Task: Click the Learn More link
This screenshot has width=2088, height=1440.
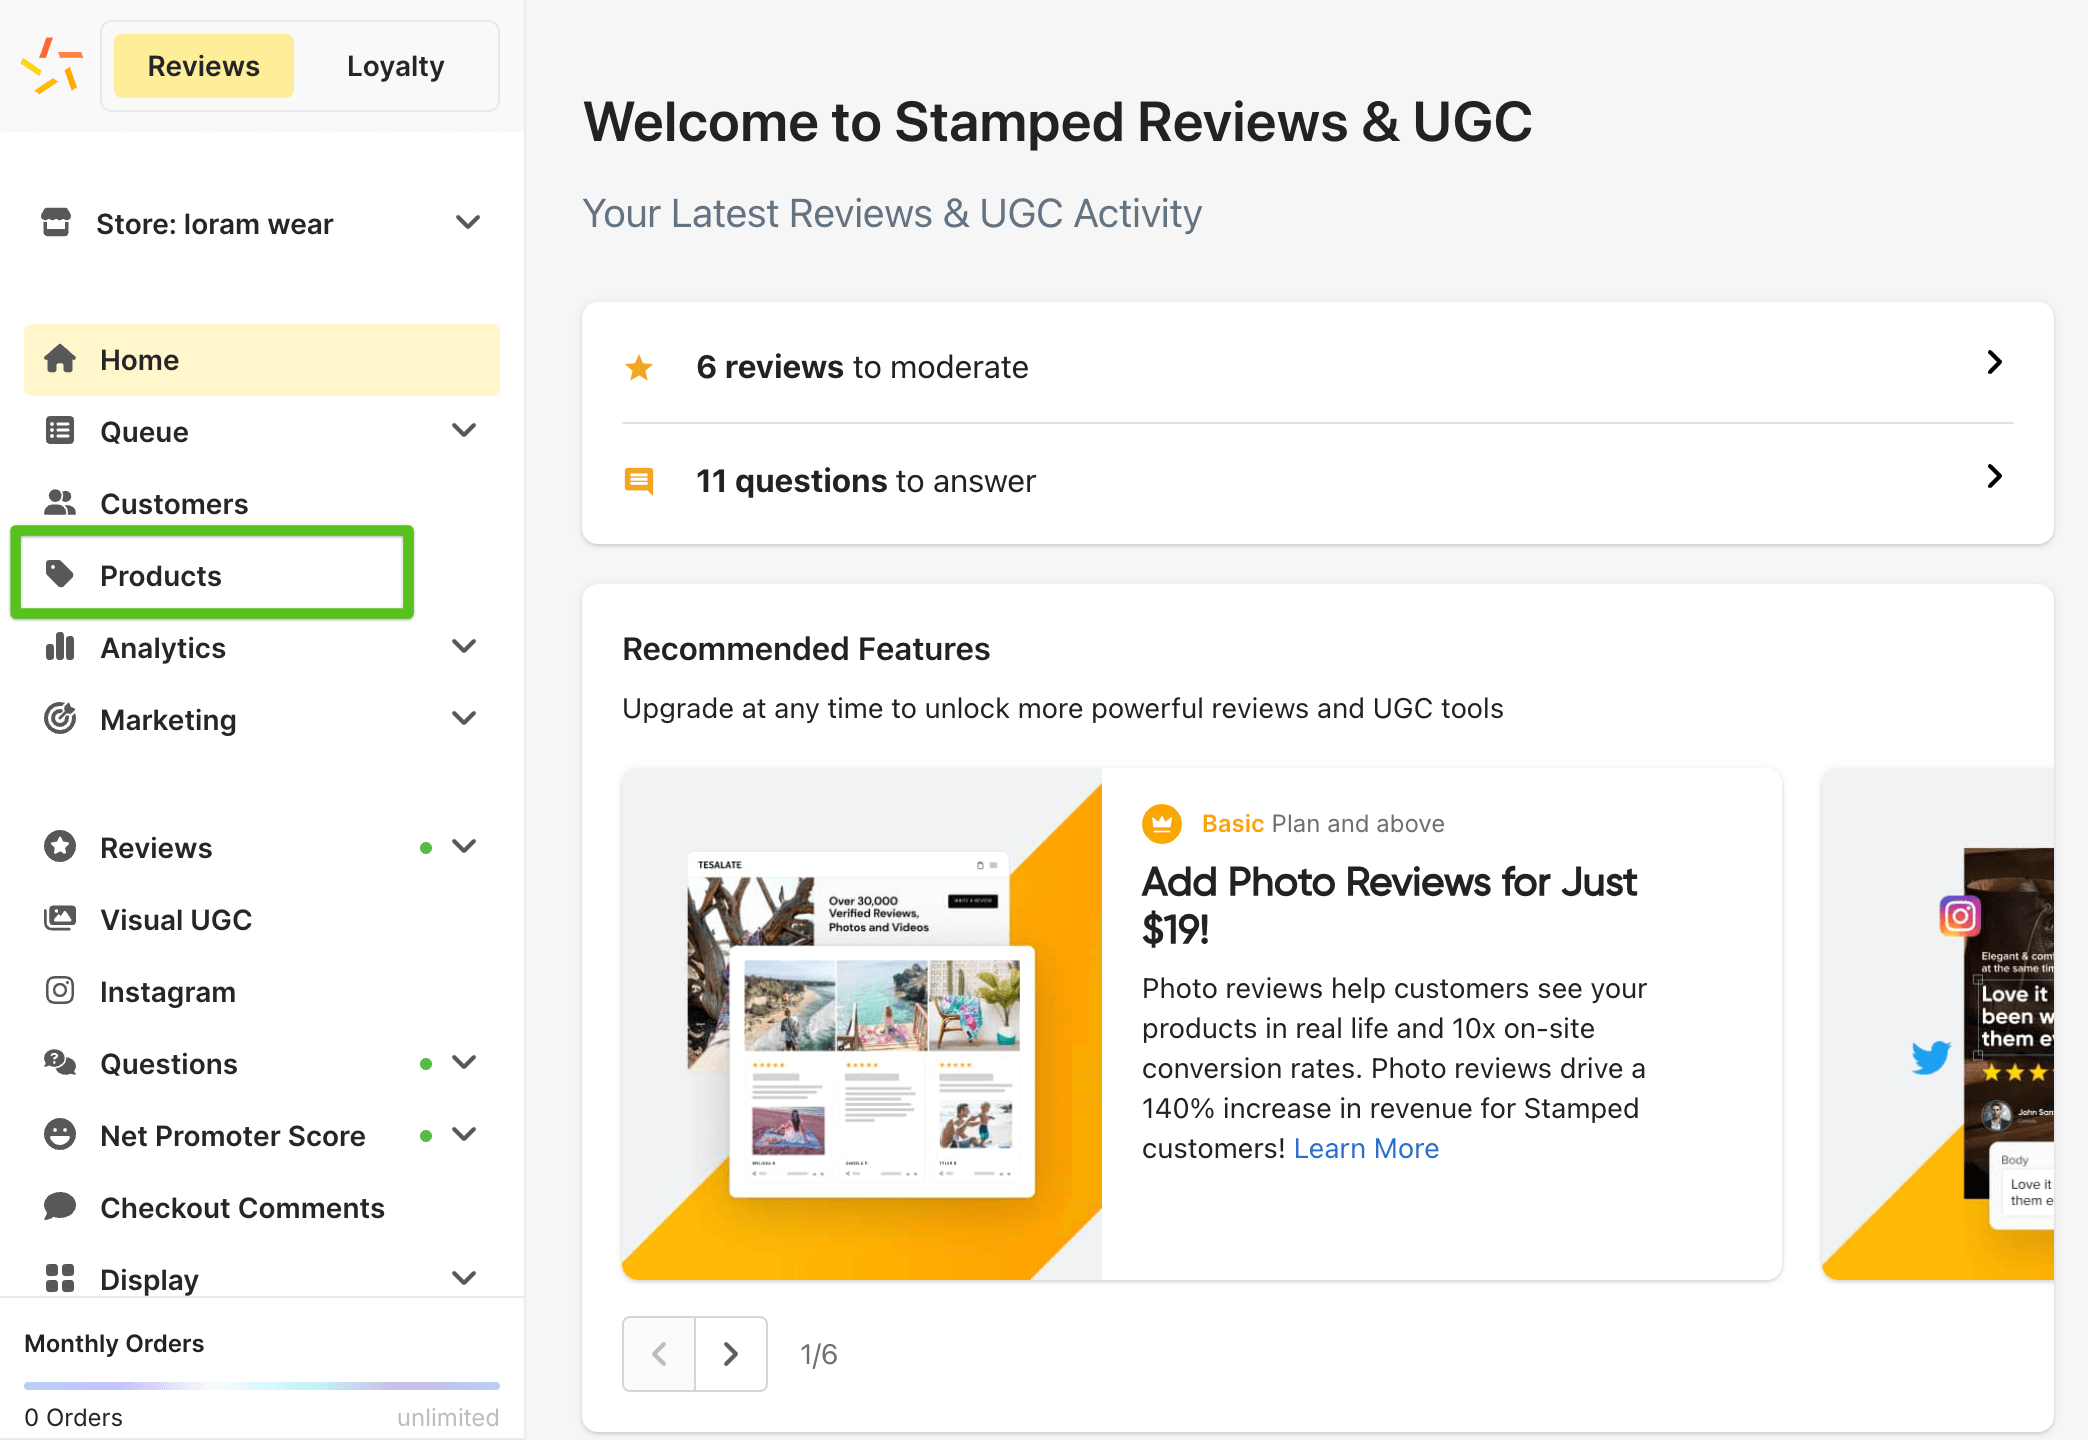Action: click(x=1366, y=1148)
